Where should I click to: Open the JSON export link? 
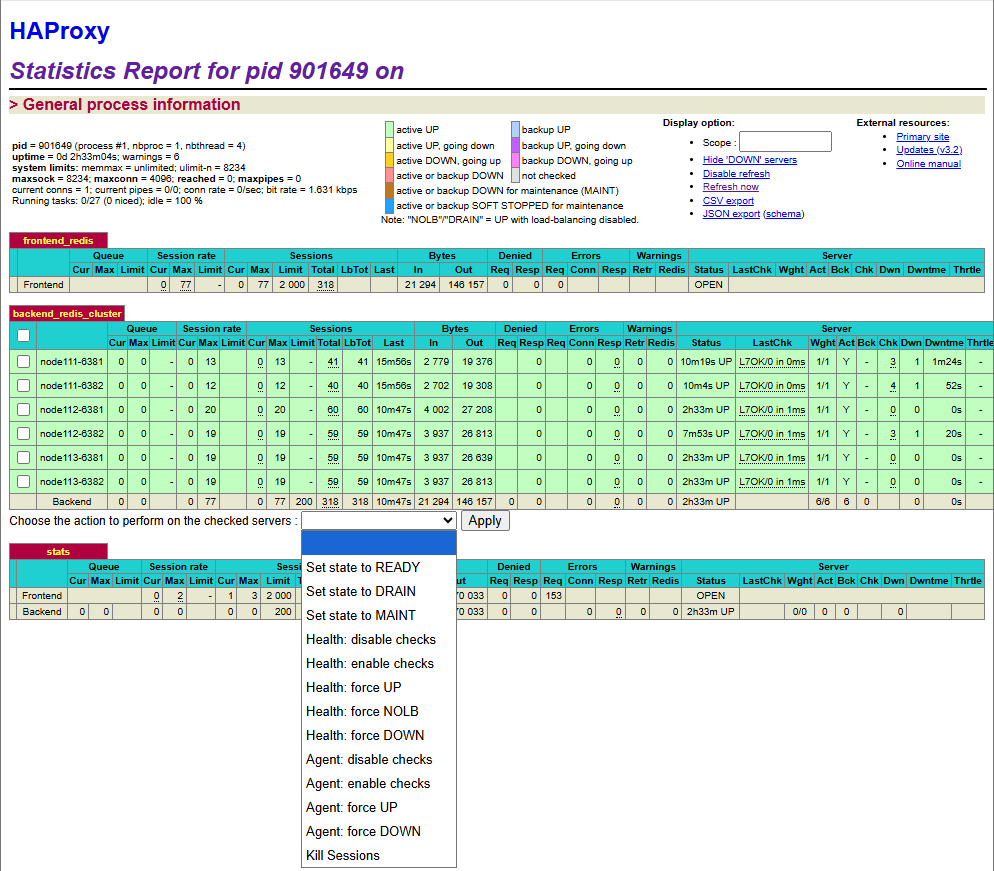click(731, 214)
